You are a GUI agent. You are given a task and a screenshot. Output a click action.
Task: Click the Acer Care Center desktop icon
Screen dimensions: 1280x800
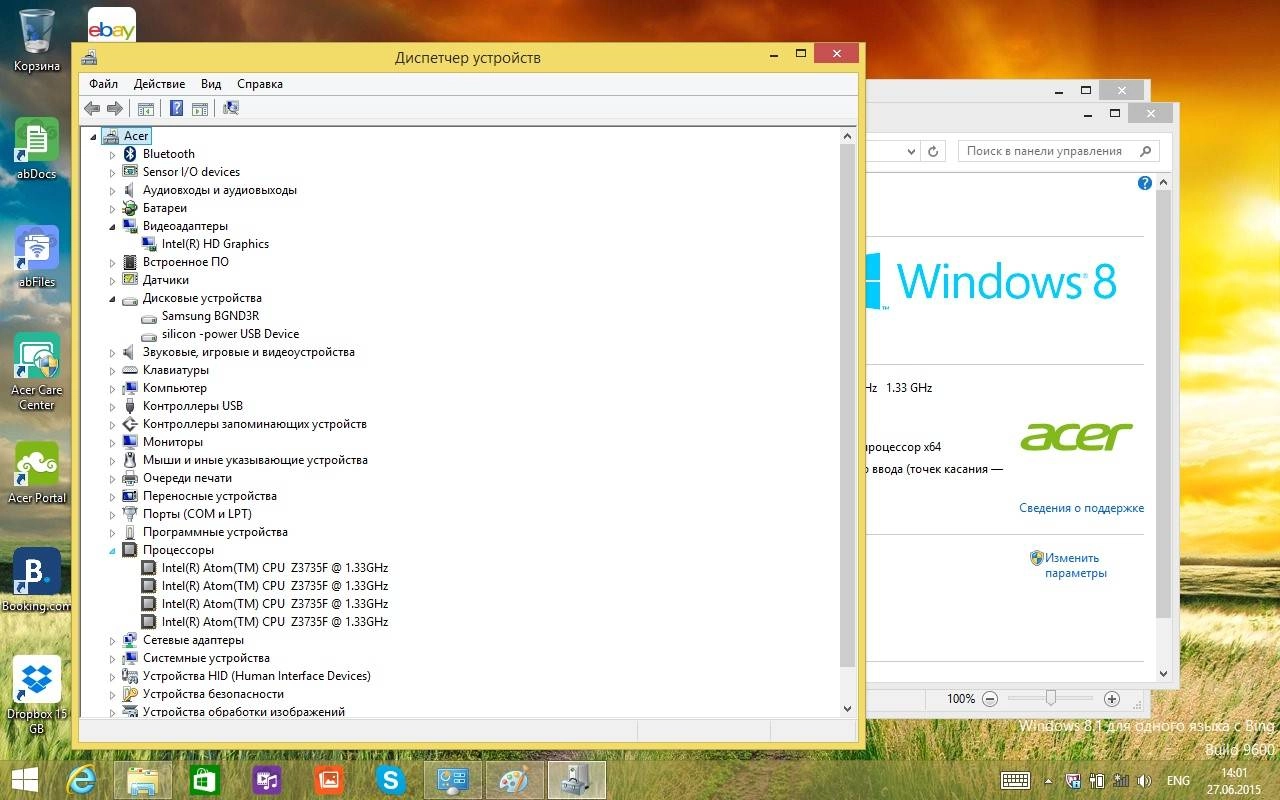(37, 371)
